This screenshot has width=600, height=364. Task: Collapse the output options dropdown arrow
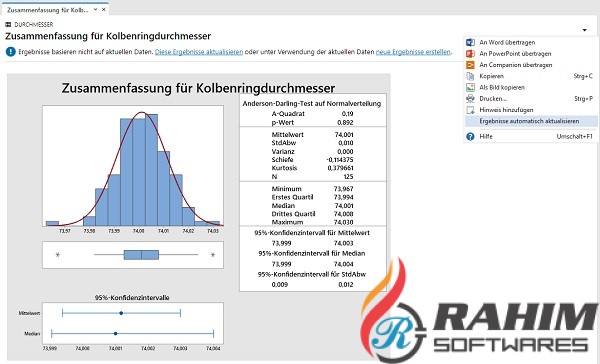point(585,30)
